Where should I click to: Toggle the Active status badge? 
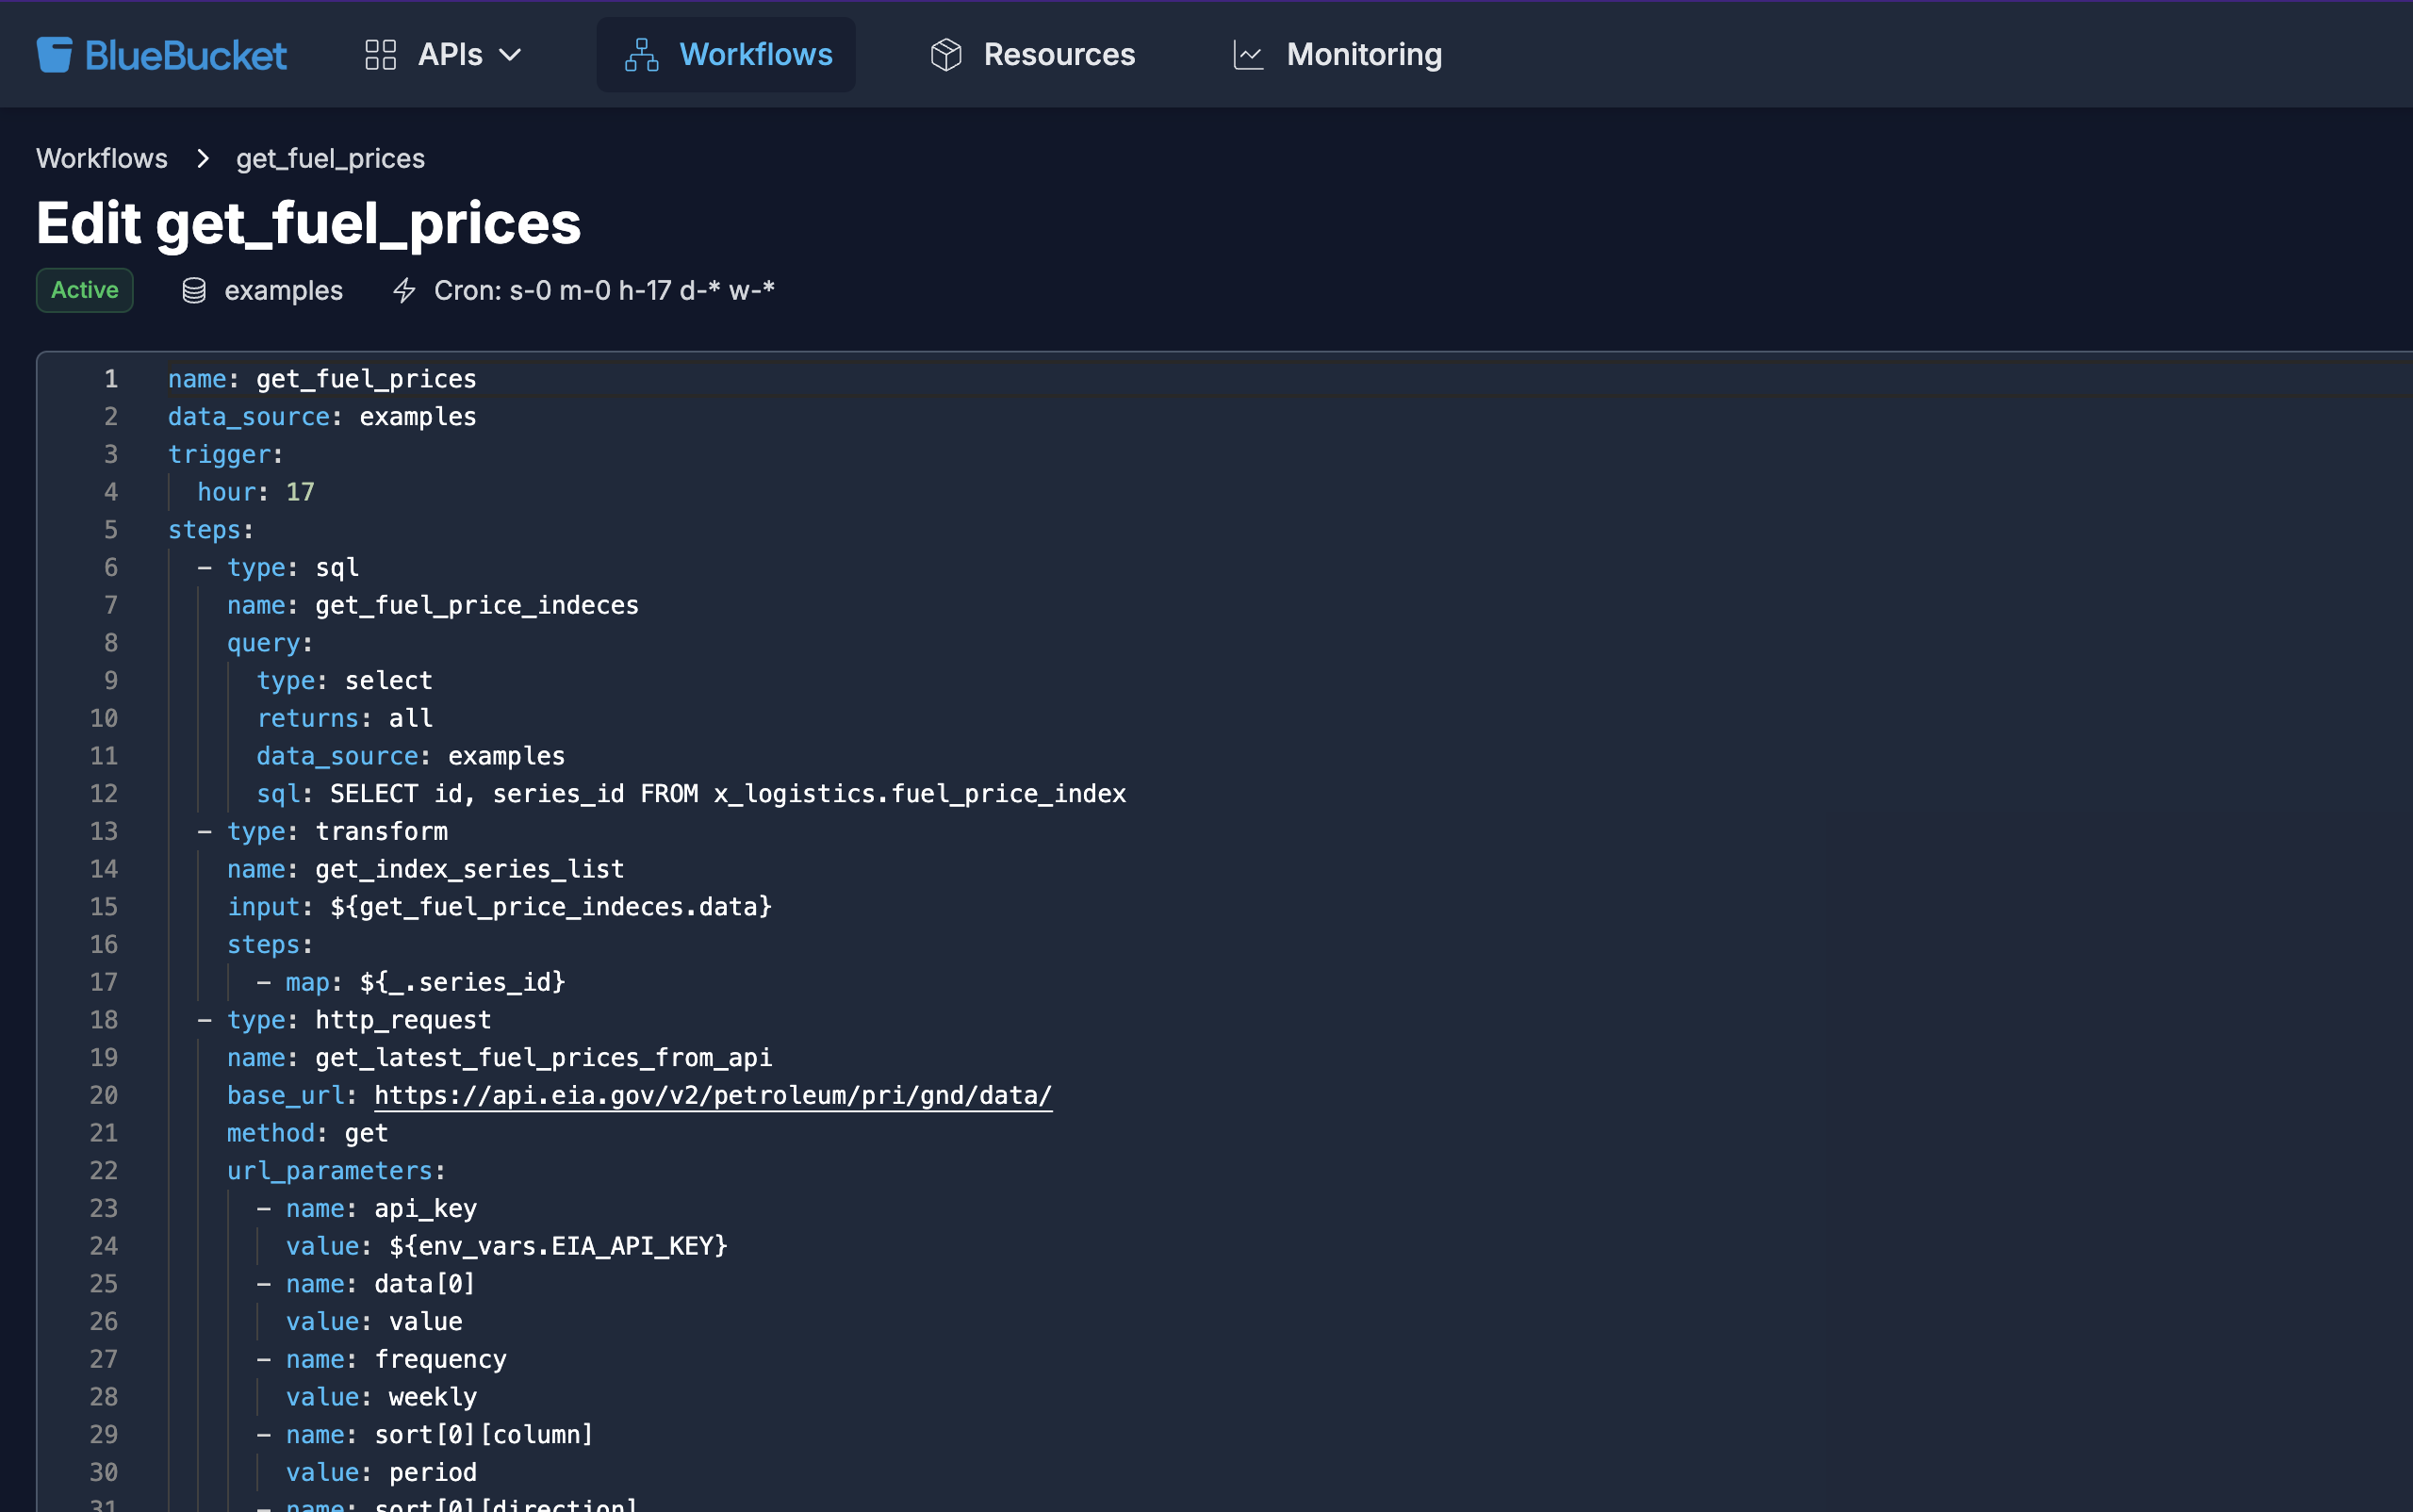click(84, 290)
